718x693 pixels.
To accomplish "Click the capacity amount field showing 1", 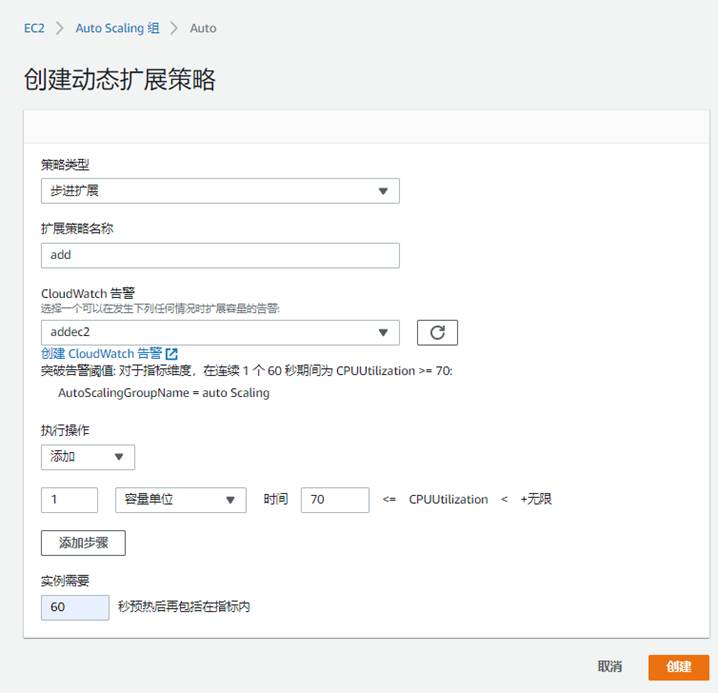I will click(x=69, y=500).
